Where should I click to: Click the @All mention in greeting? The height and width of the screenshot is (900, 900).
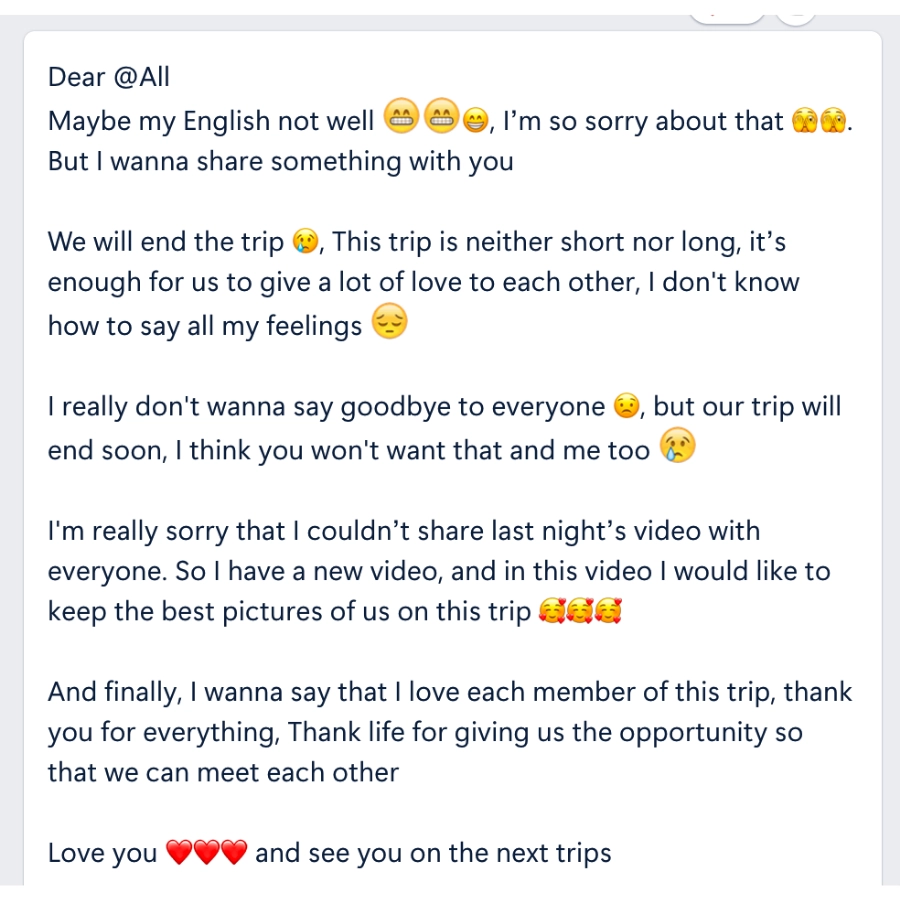point(141,77)
